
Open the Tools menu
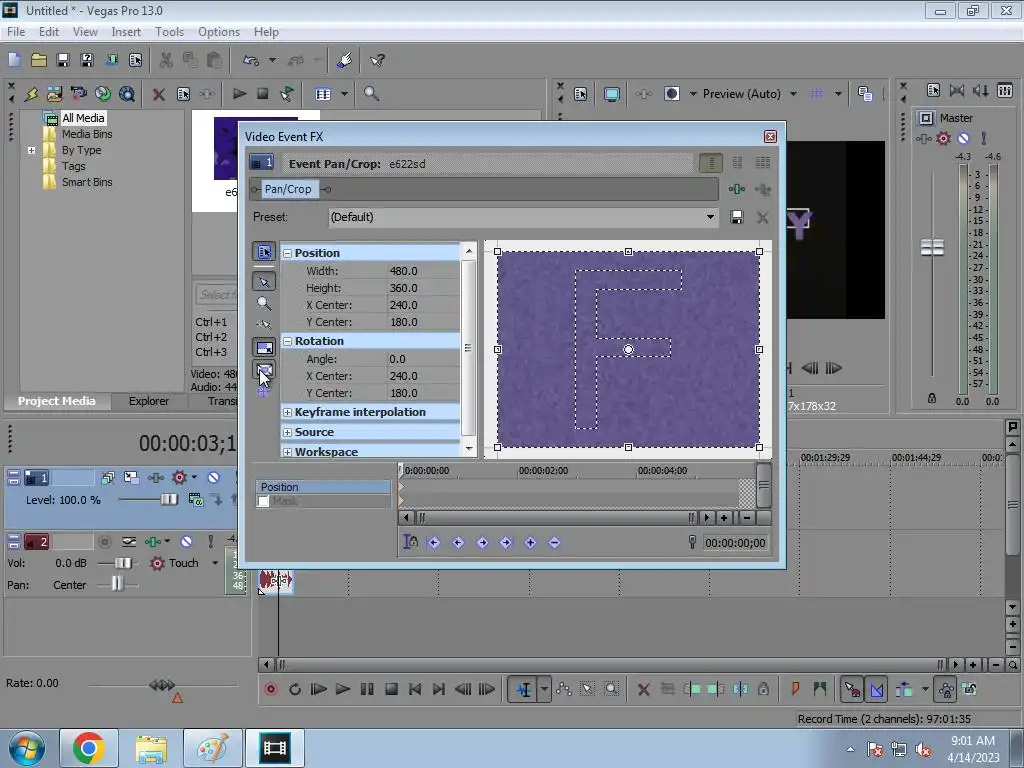[x=169, y=31]
